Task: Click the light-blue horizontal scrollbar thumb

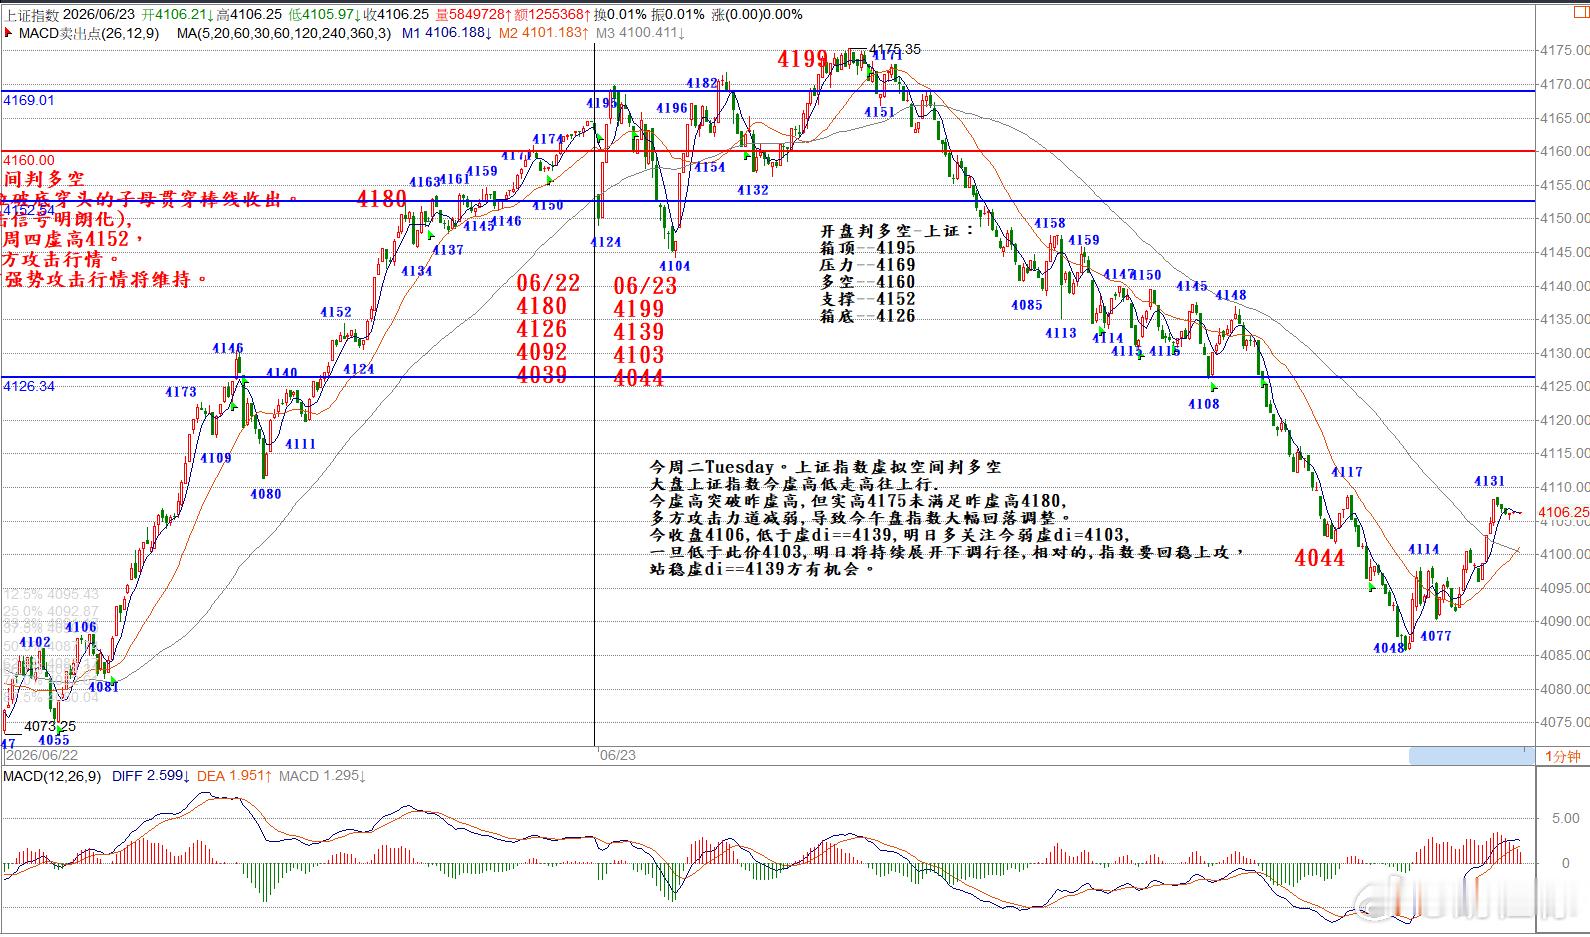Action: (x=1471, y=756)
